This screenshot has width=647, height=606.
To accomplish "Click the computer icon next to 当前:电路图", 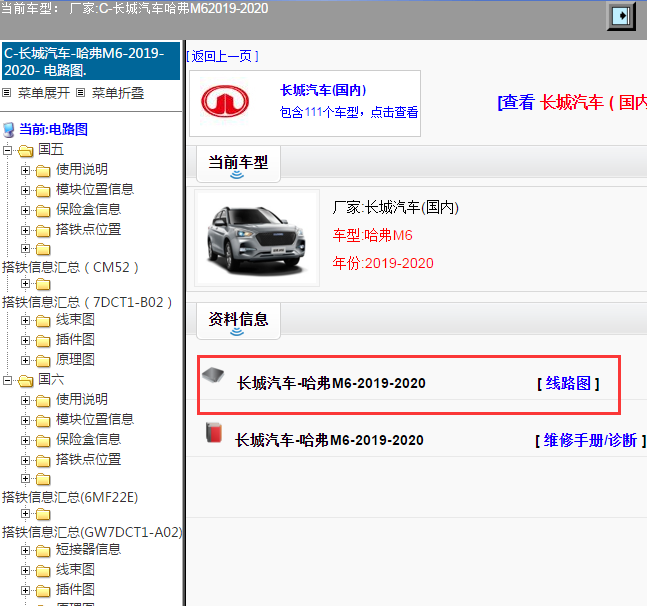I will click(x=9, y=130).
